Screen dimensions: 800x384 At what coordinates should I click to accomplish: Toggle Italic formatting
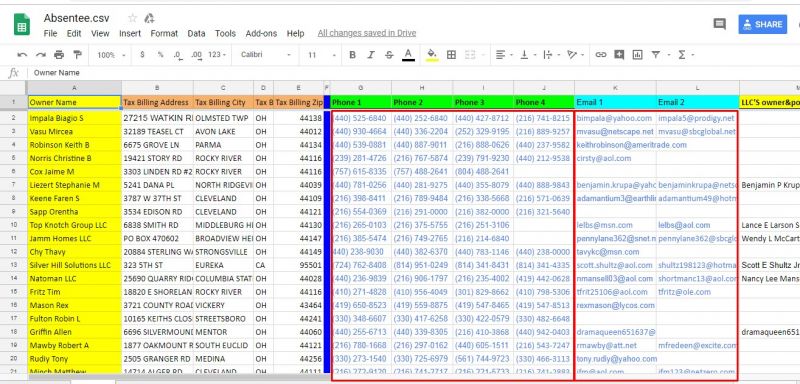click(x=371, y=55)
